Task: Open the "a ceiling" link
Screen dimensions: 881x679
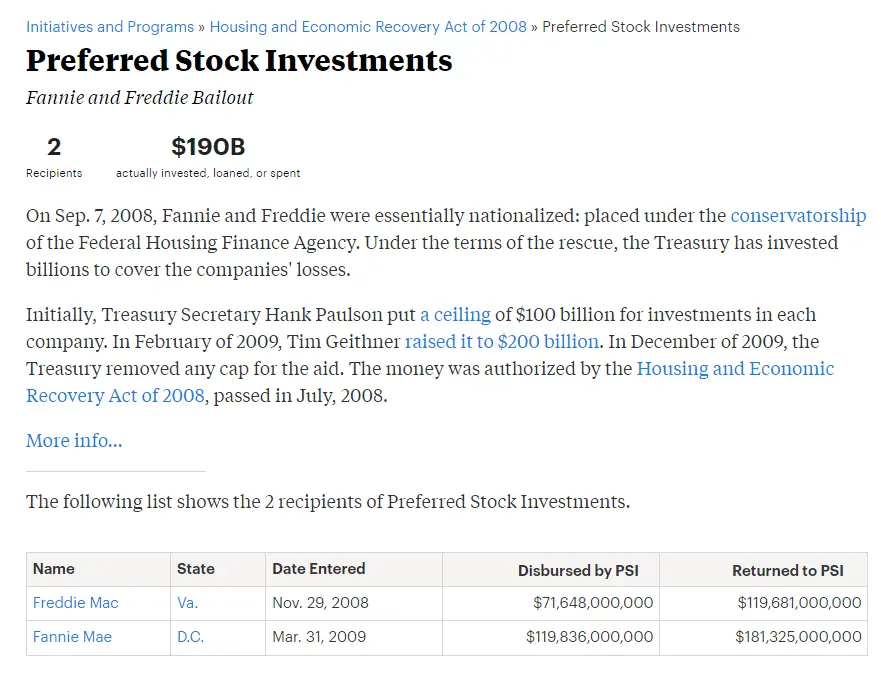Action: pyautogui.click(x=455, y=315)
